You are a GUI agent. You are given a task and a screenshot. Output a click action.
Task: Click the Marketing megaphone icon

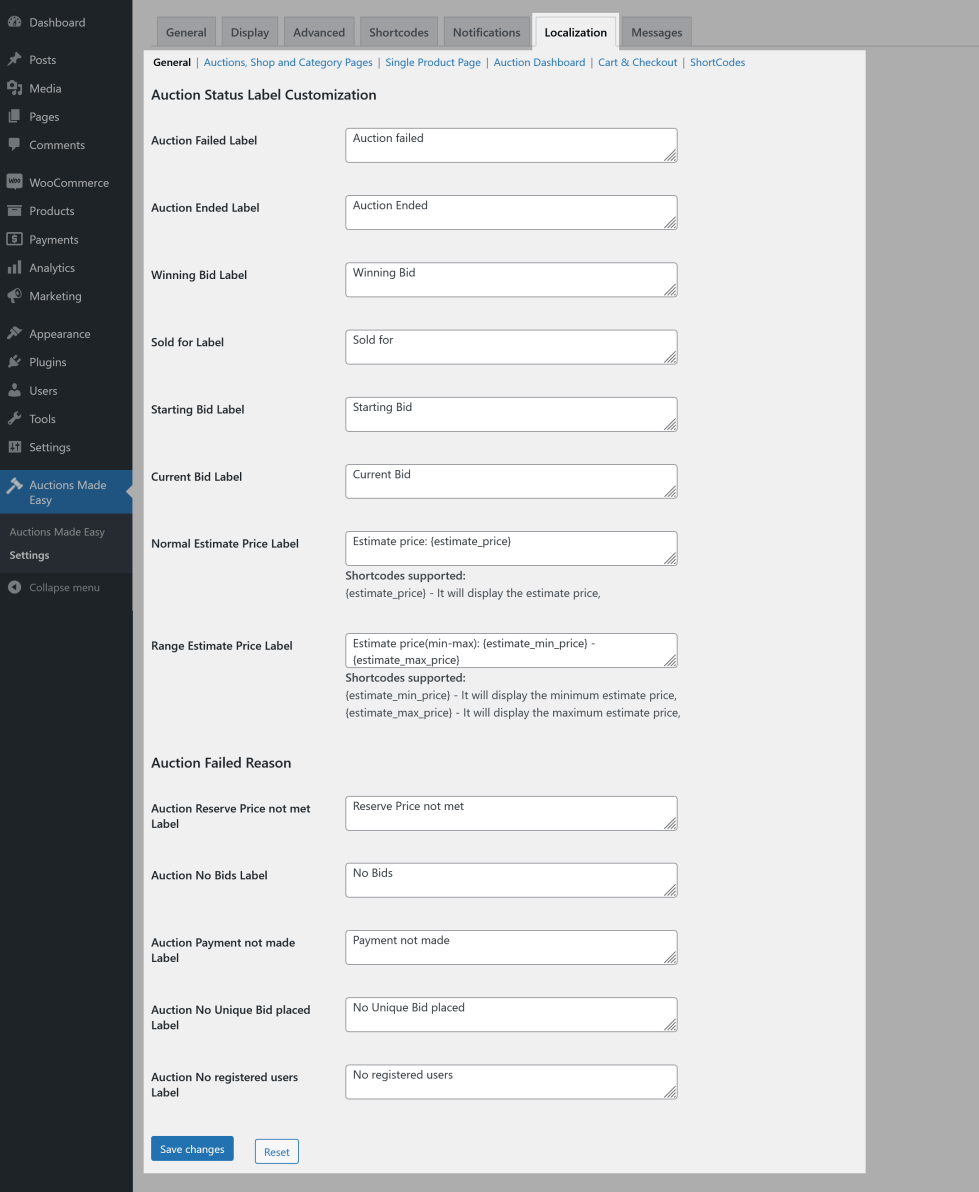14,296
